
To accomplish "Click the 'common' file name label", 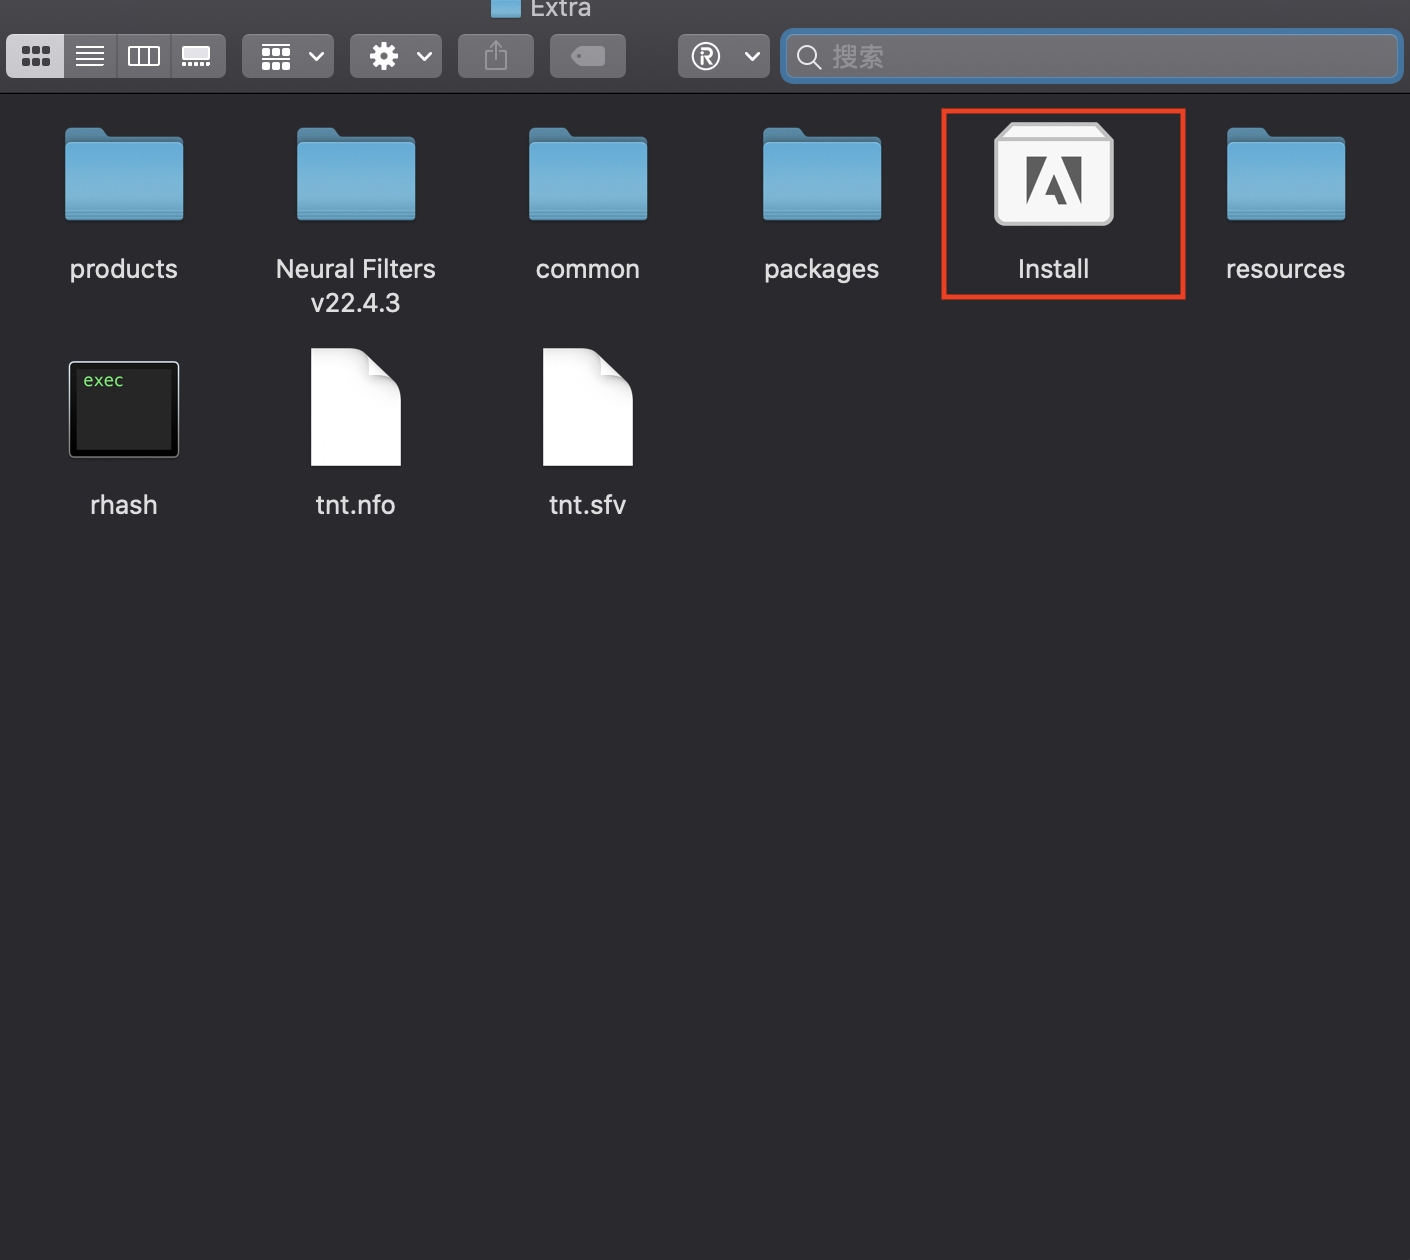I will (x=588, y=269).
